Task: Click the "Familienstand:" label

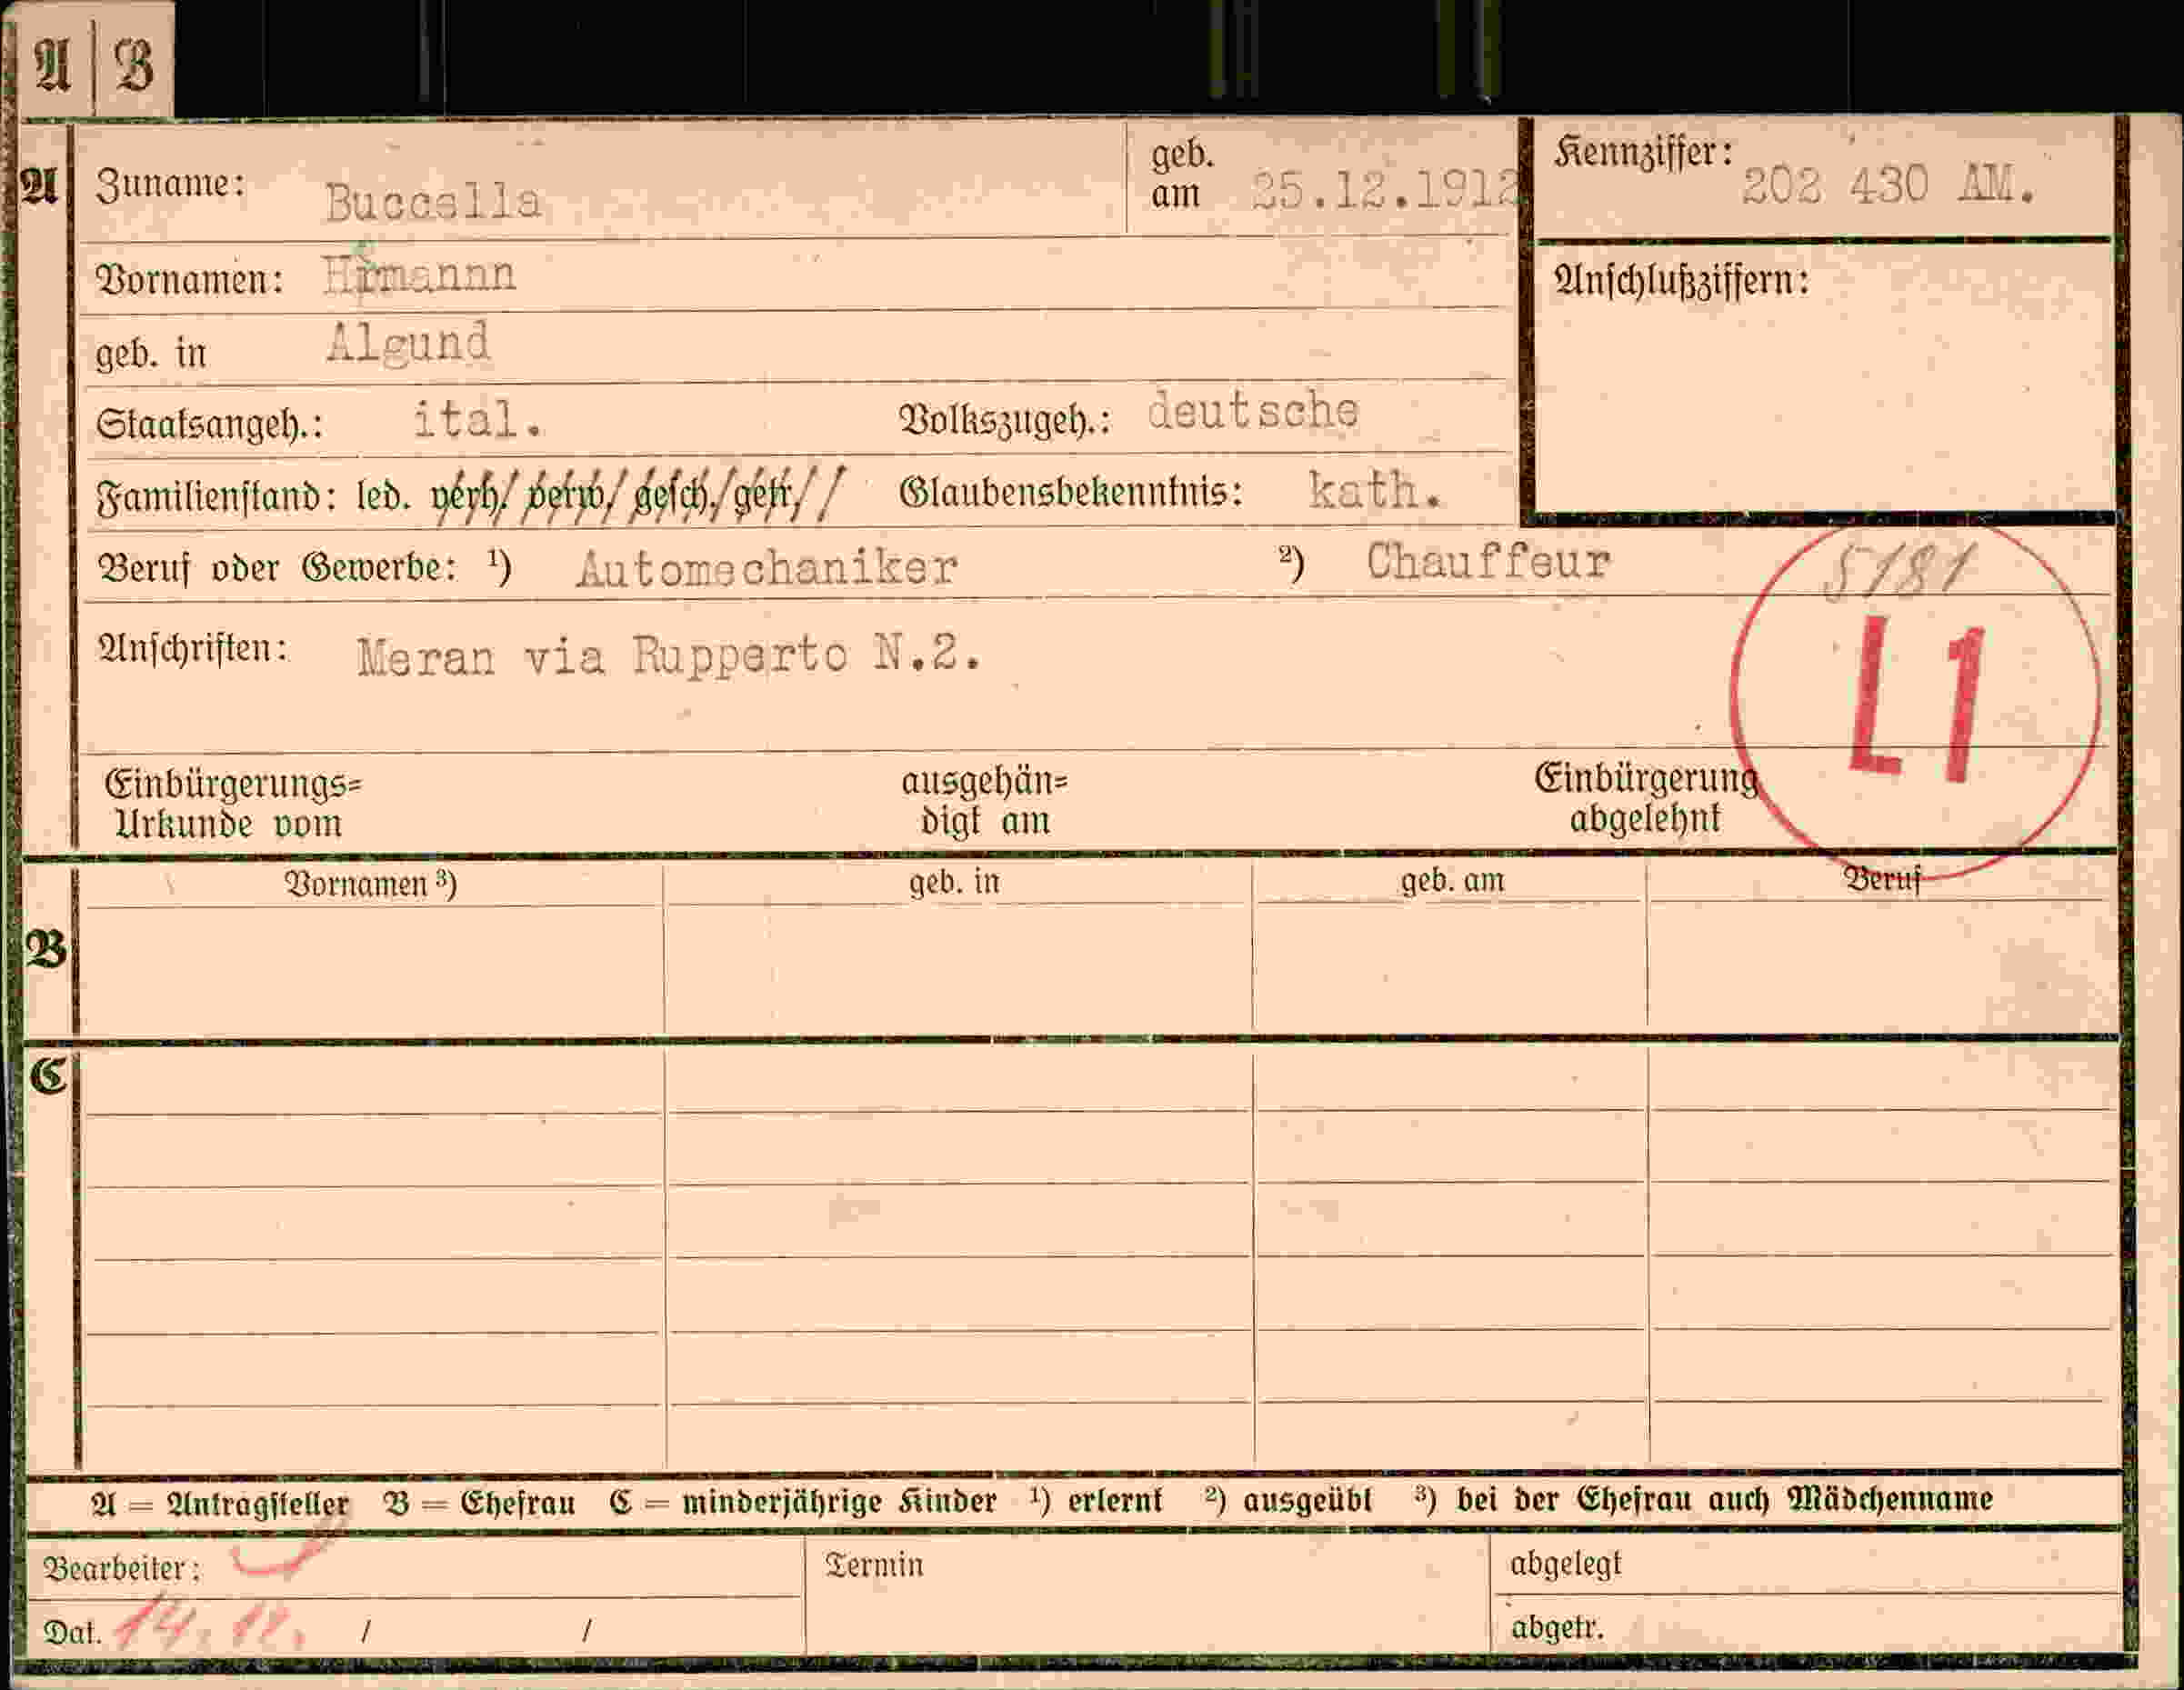Action: pos(216,496)
